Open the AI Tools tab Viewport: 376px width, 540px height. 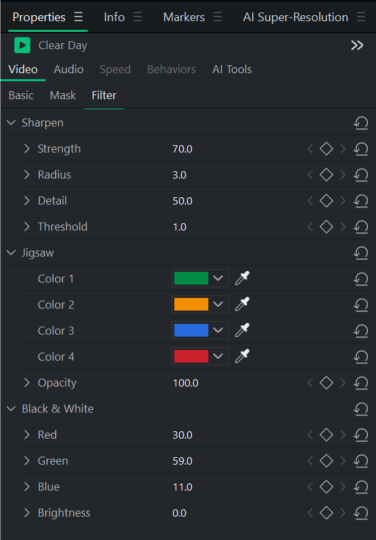click(x=232, y=69)
